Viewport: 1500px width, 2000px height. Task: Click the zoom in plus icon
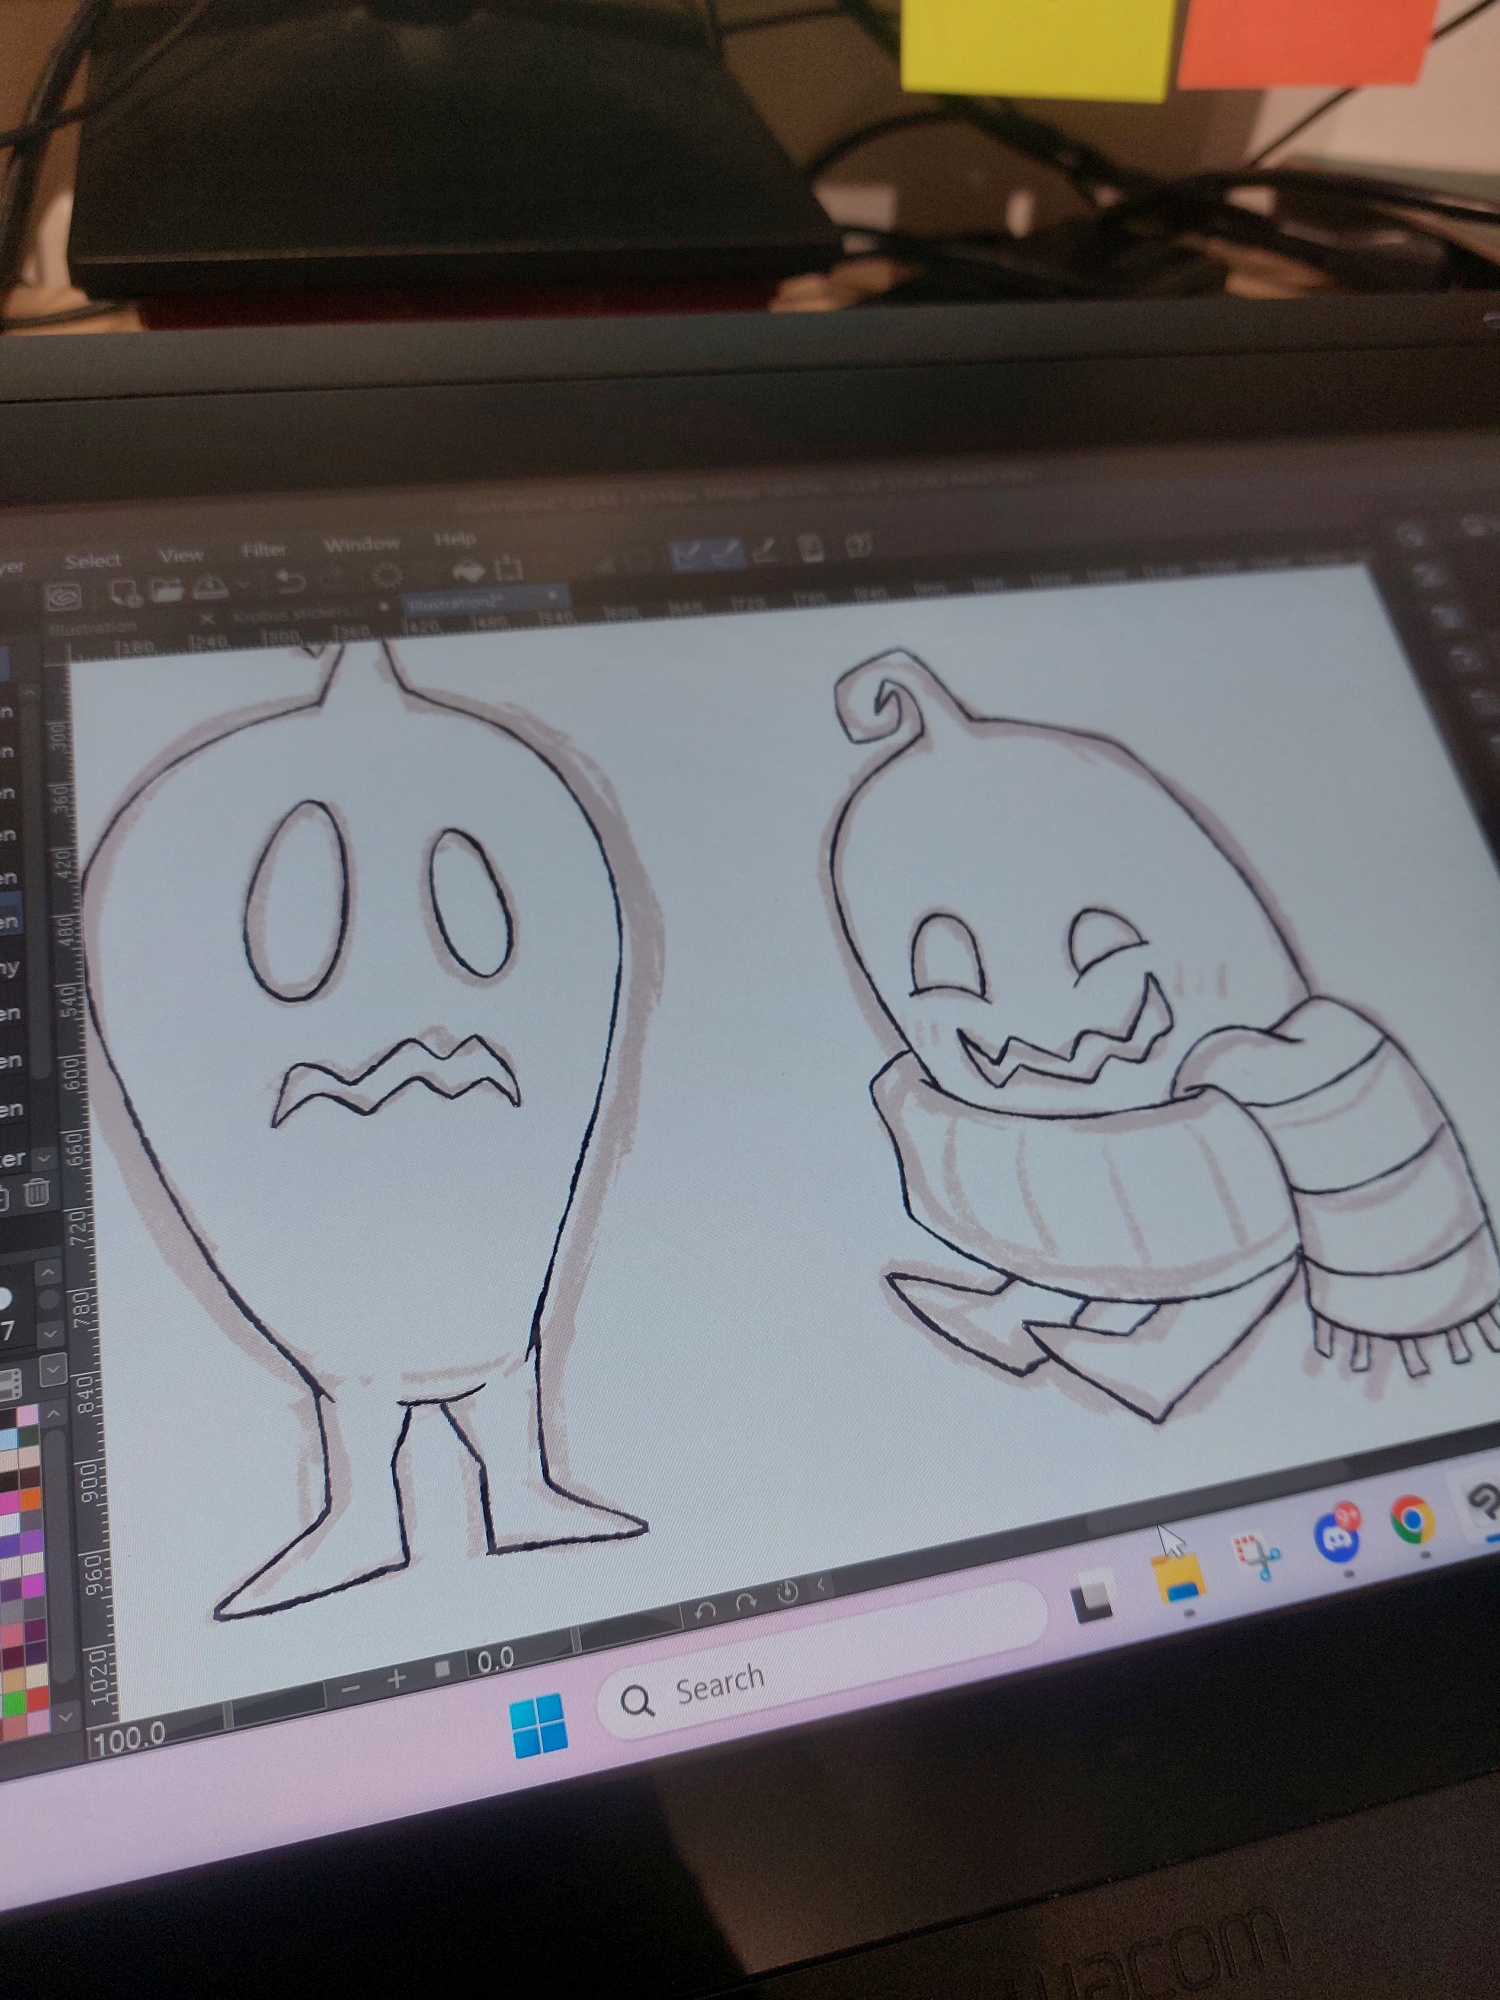click(397, 1679)
